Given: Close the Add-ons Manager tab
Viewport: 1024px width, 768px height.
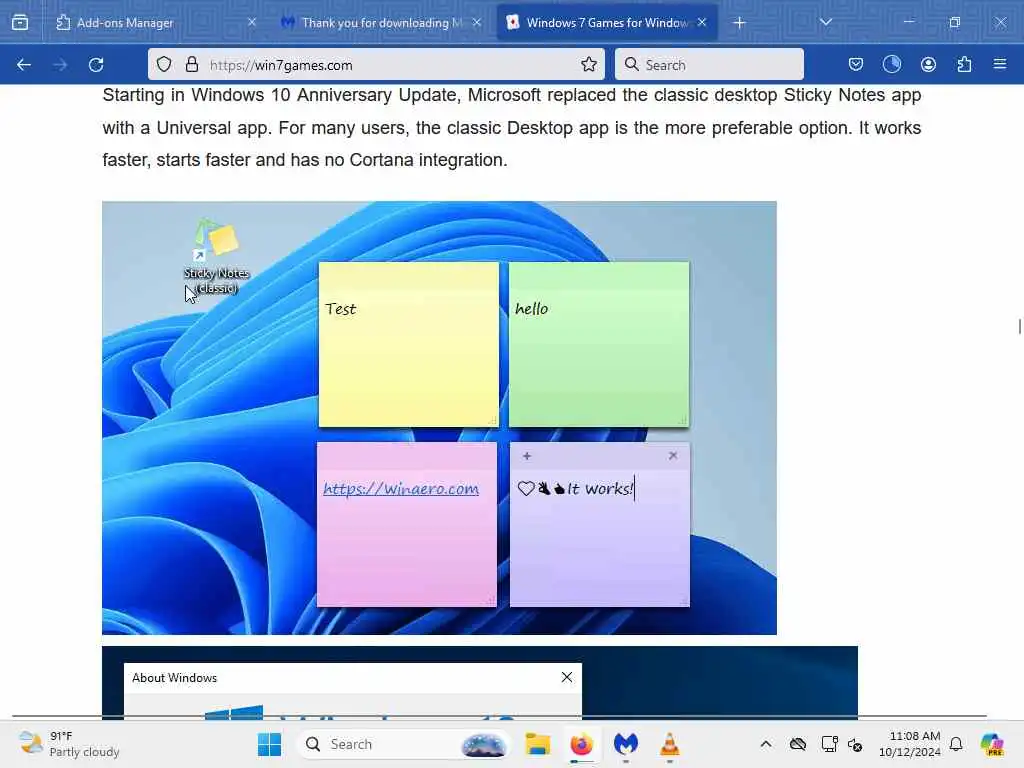Looking at the screenshot, I should click(x=252, y=22).
